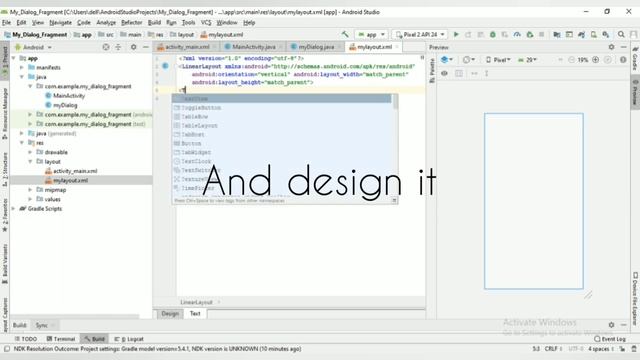Expand the mipmap folder
Image resolution: width=640 pixels, height=360 pixels.
pos(30,190)
